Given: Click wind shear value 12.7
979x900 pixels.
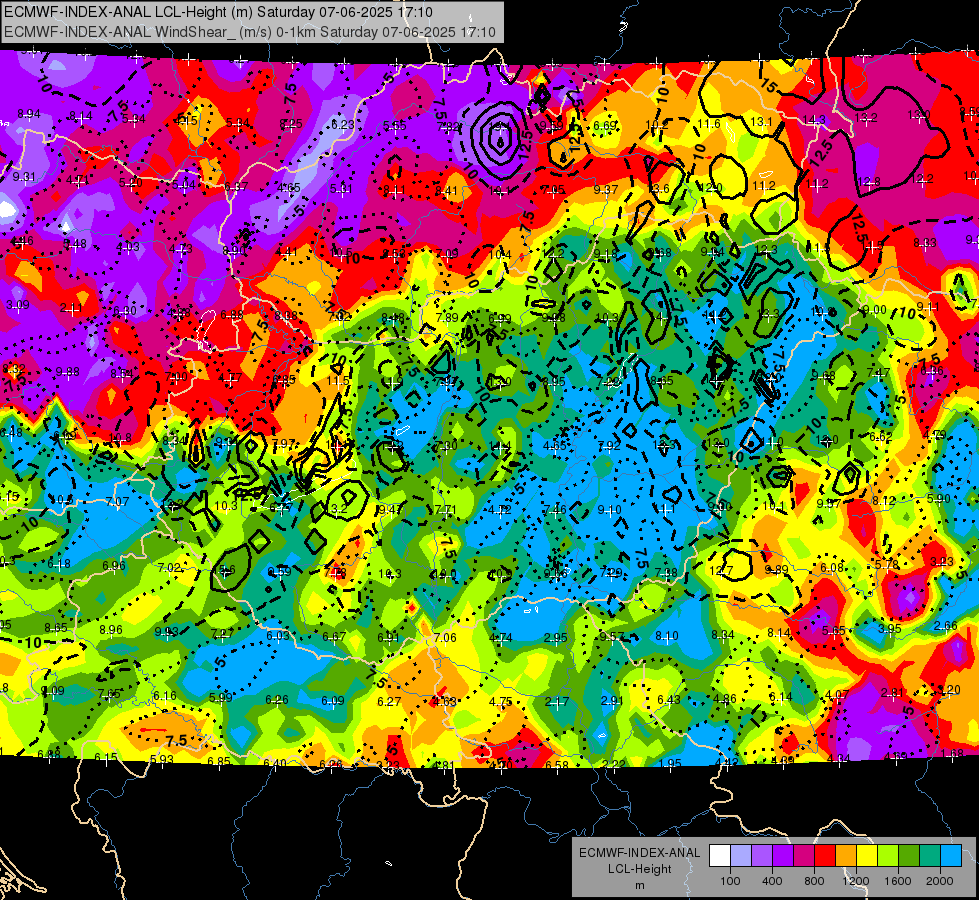Looking at the screenshot, I should (x=721, y=570).
